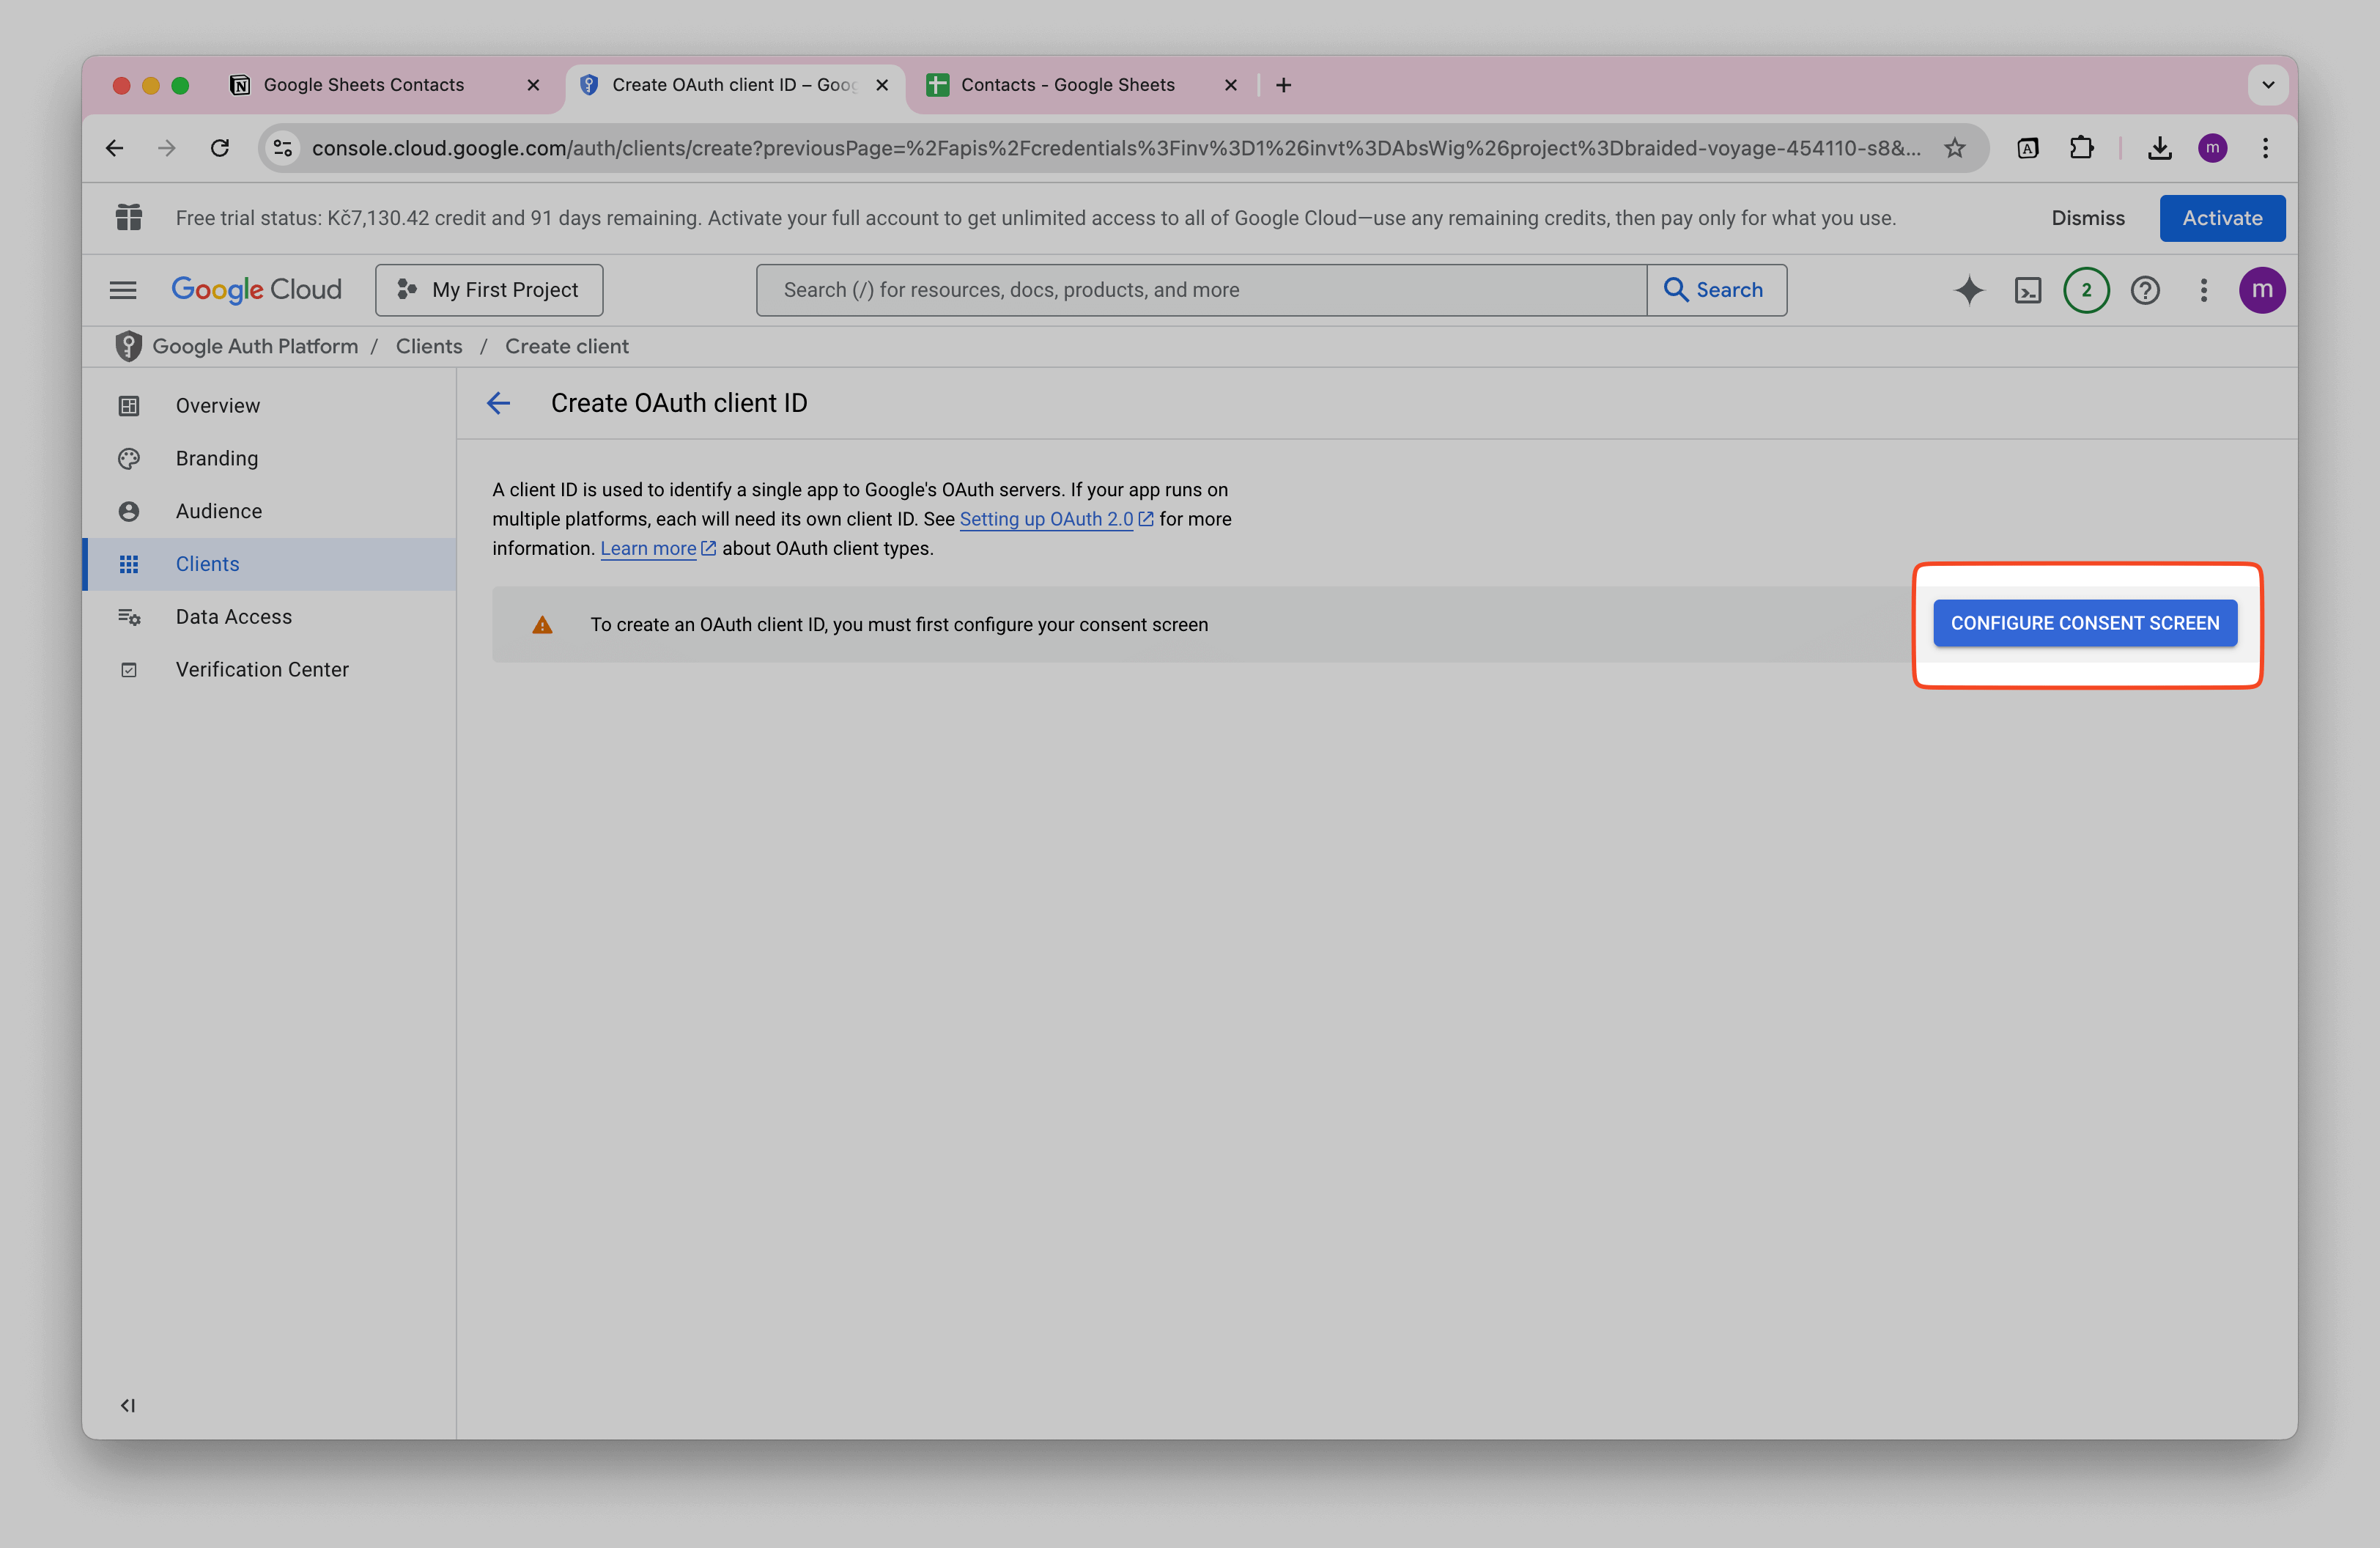Open the navigation hamburger menu
2380x1548 pixels.
[123, 290]
